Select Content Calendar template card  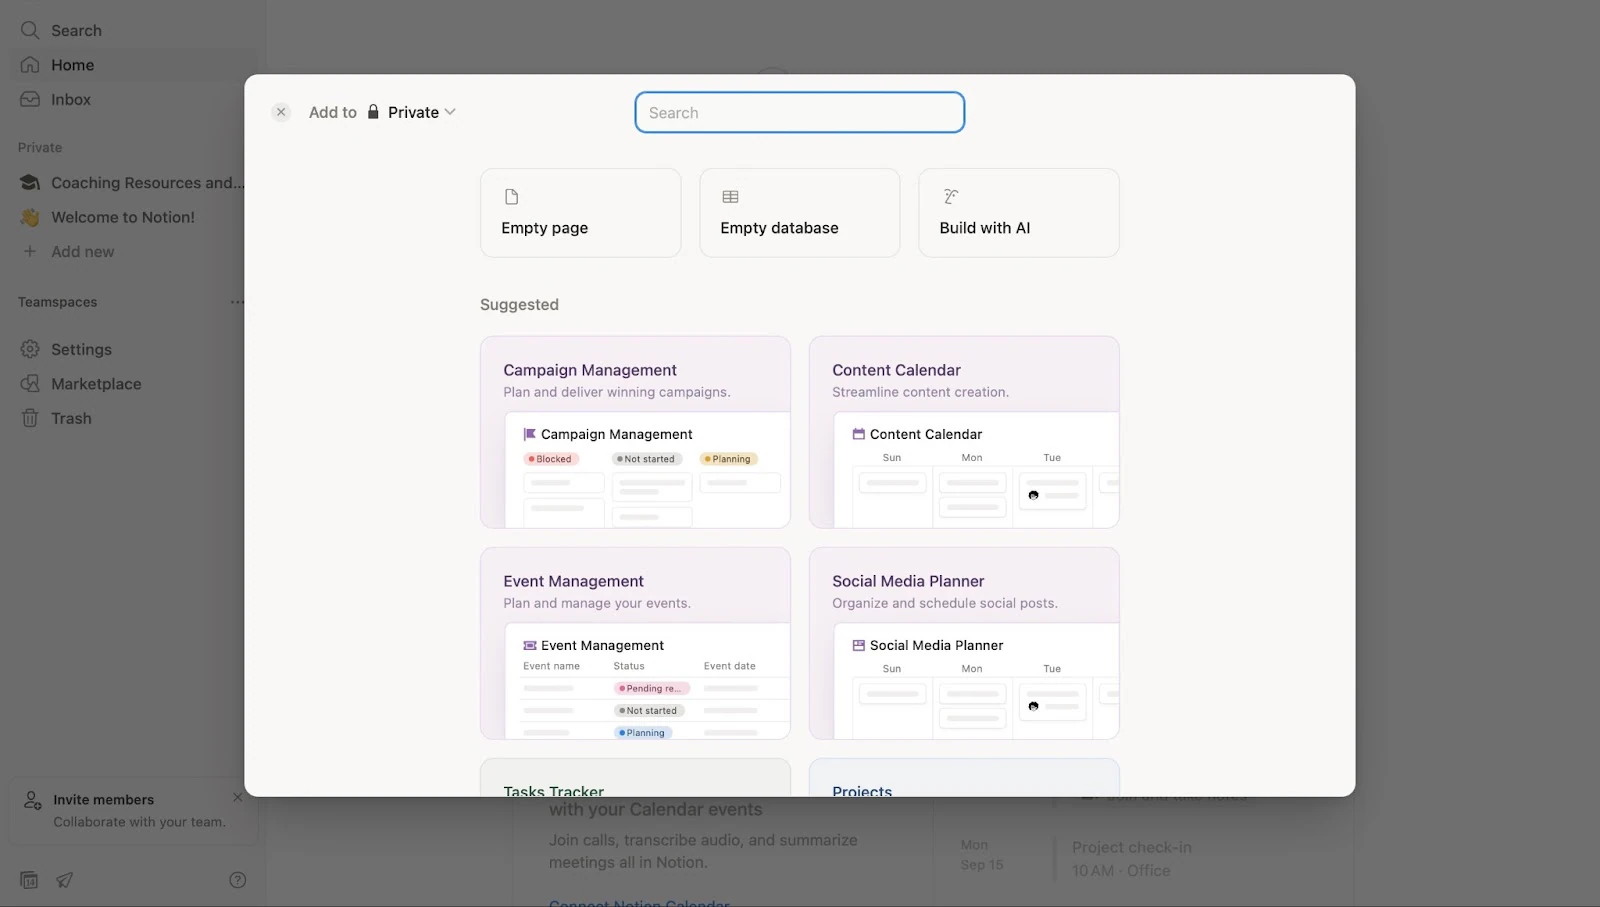click(964, 432)
